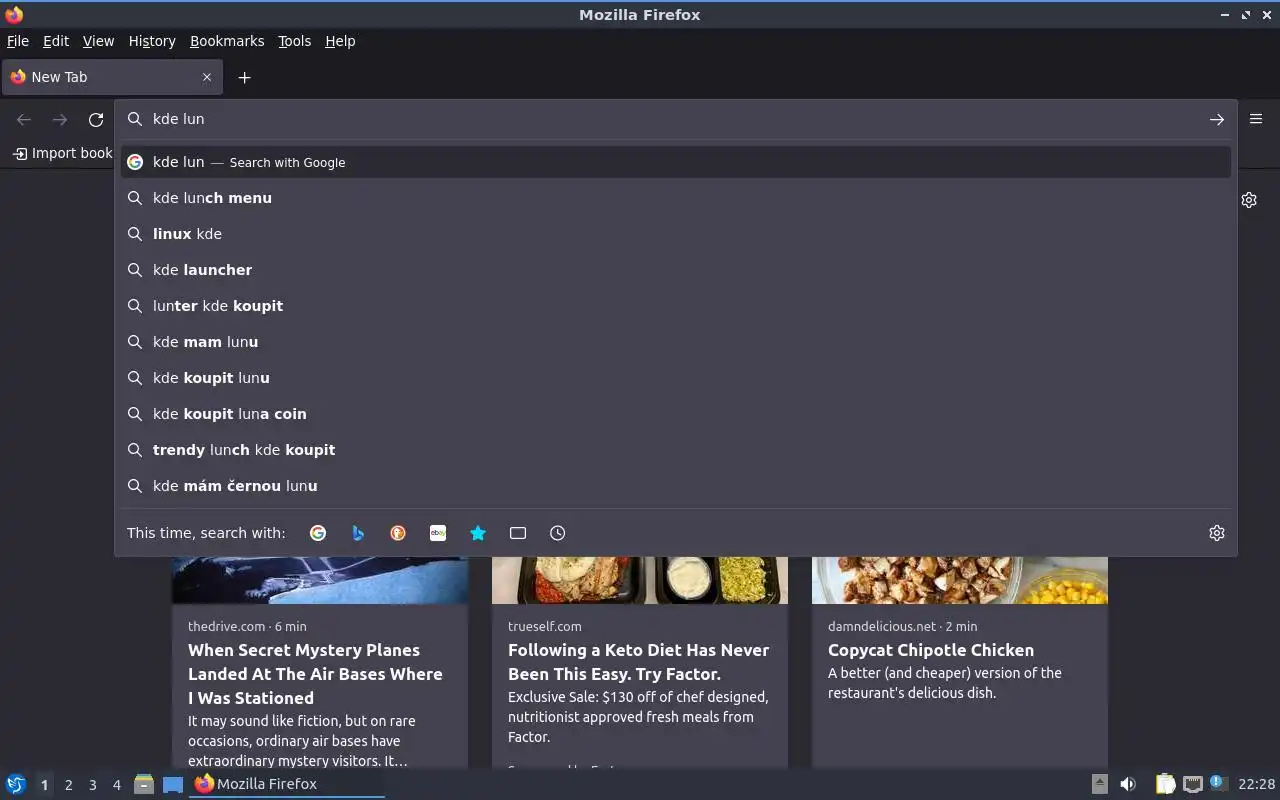Screen dimensions: 1280x800
Task: Search this time with DuckDuckGo
Action: (398, 533)
